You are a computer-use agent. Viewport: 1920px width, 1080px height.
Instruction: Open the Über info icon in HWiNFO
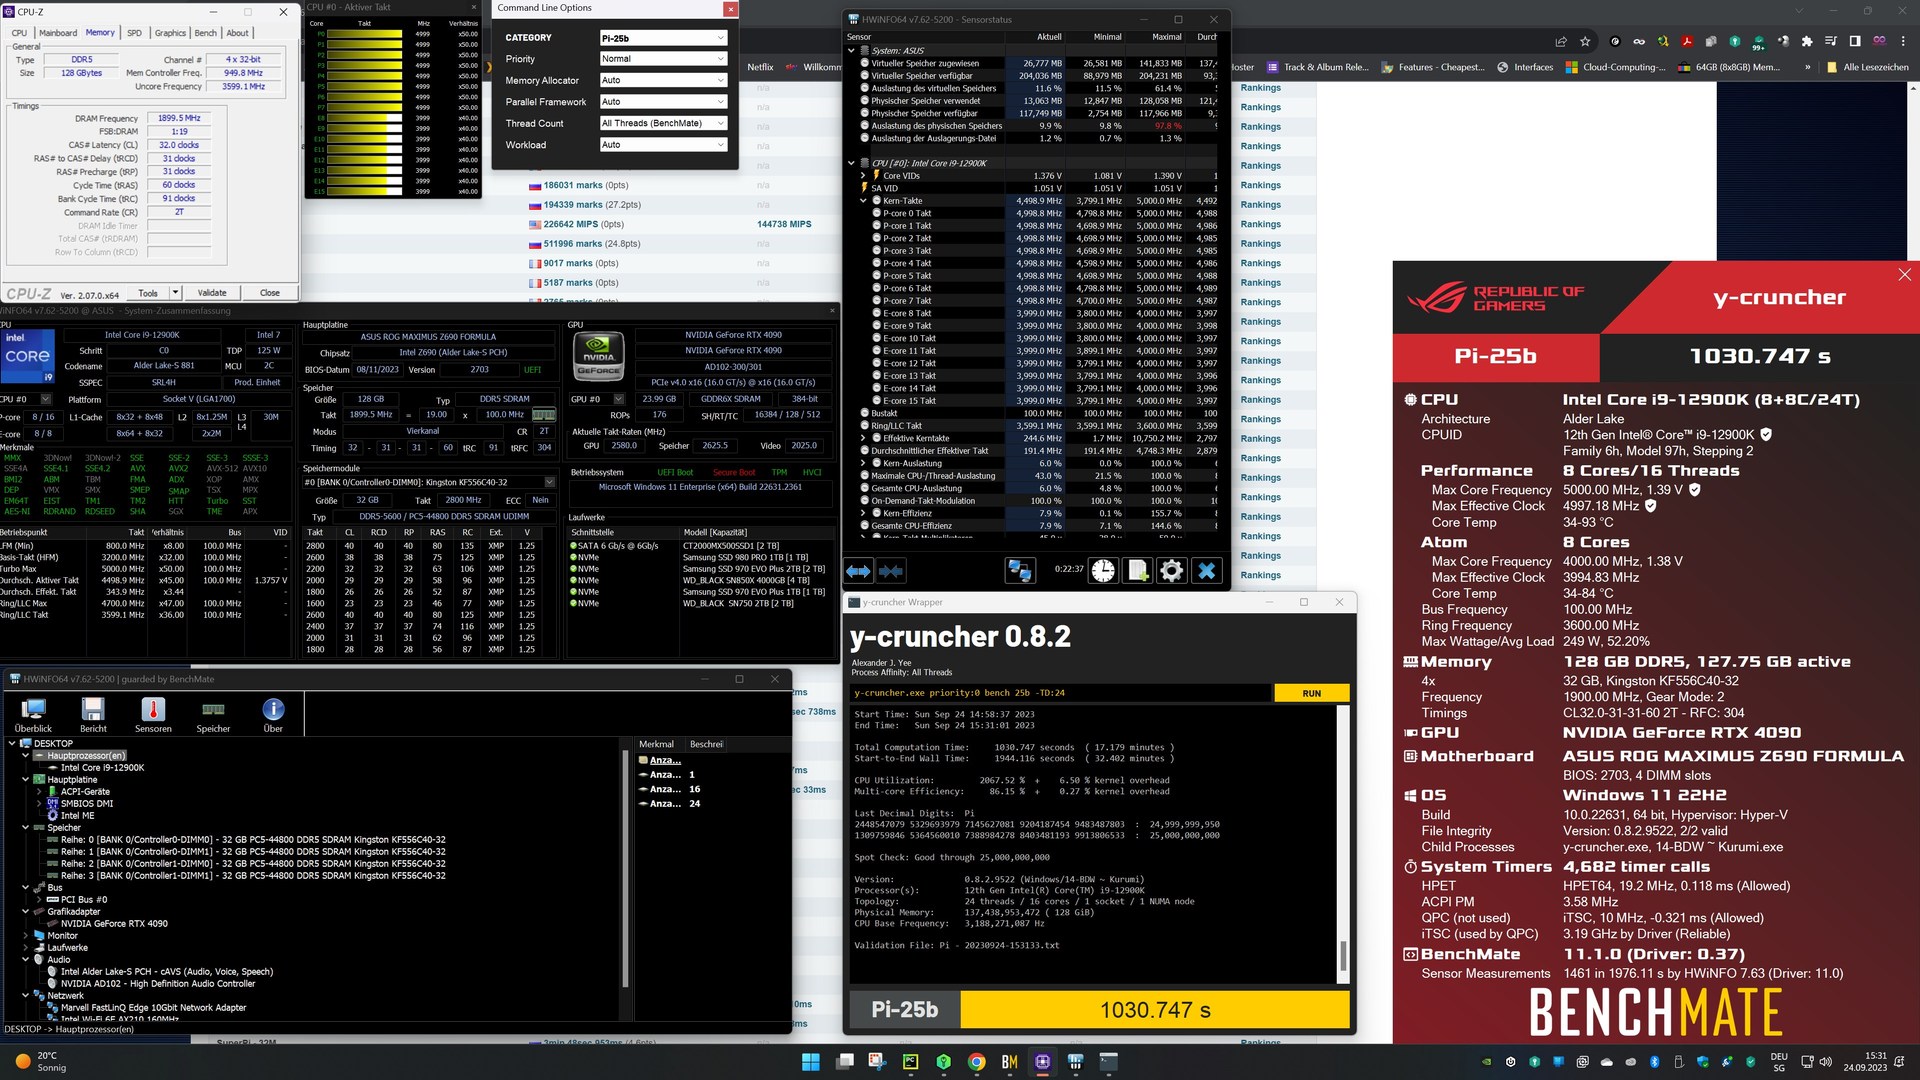coord(273,715)
